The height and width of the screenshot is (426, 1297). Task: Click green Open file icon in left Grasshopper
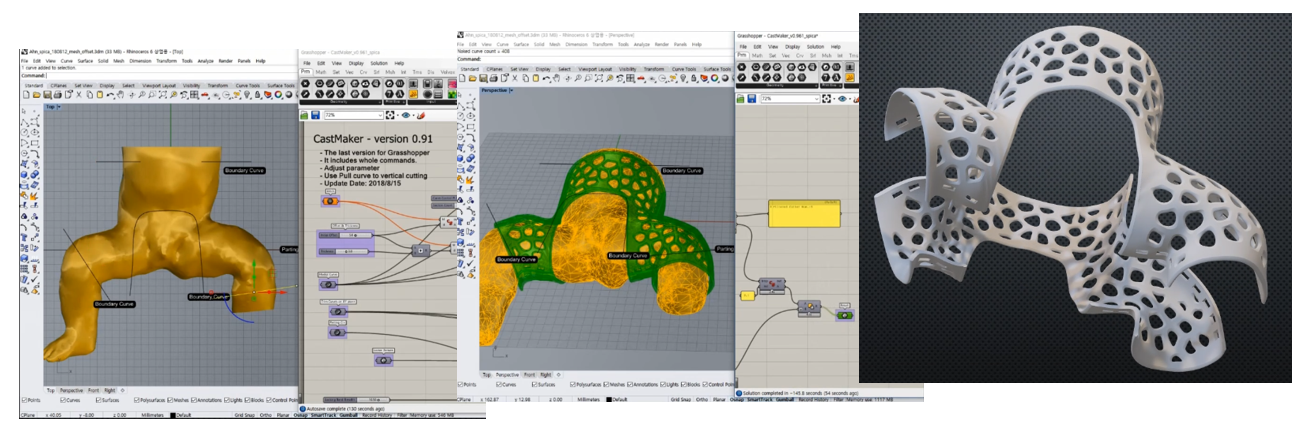[x=304, y=115]
